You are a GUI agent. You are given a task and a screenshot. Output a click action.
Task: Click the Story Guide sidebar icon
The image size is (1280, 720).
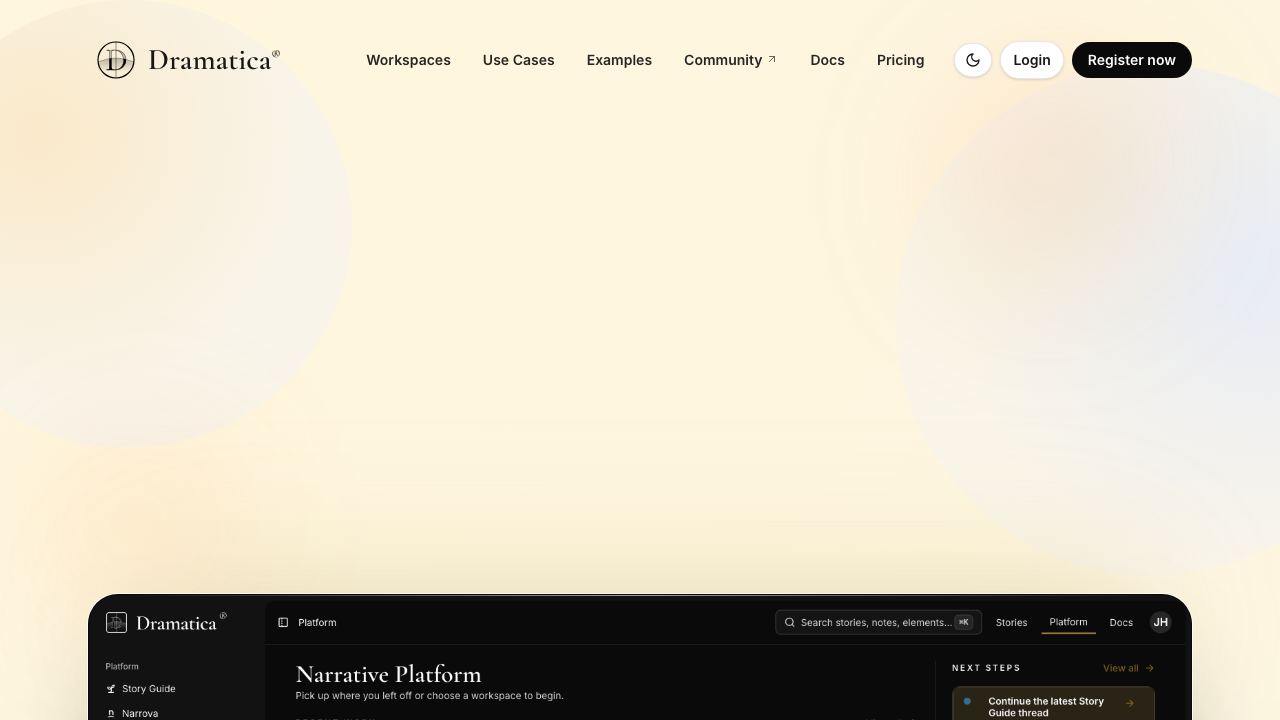click(111, 689)
